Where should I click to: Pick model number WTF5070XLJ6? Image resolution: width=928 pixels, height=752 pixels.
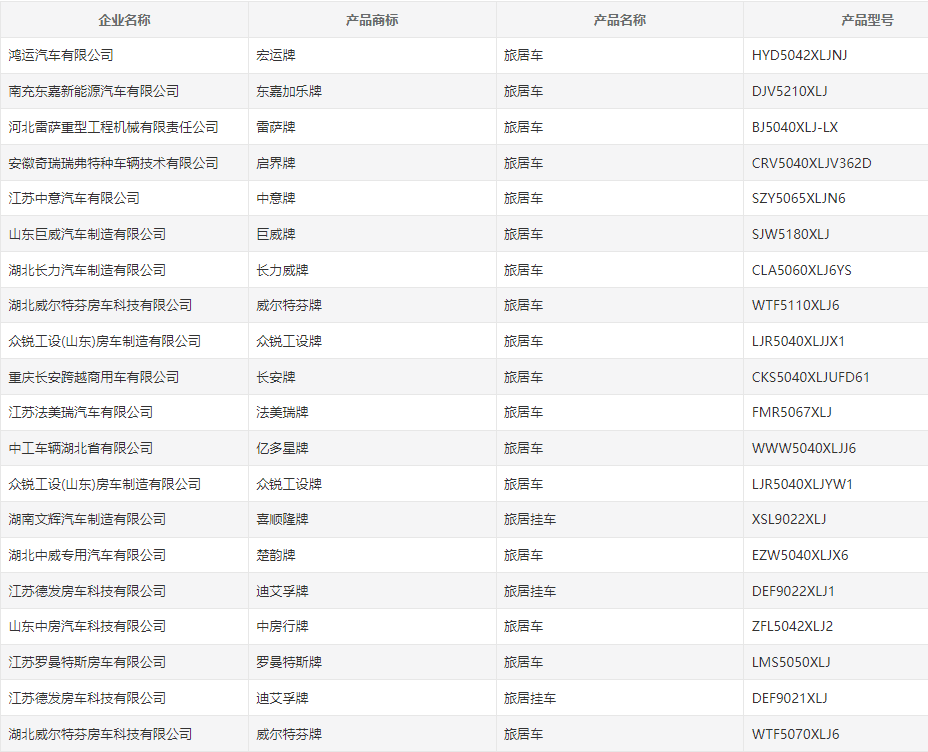pos(795,735)
